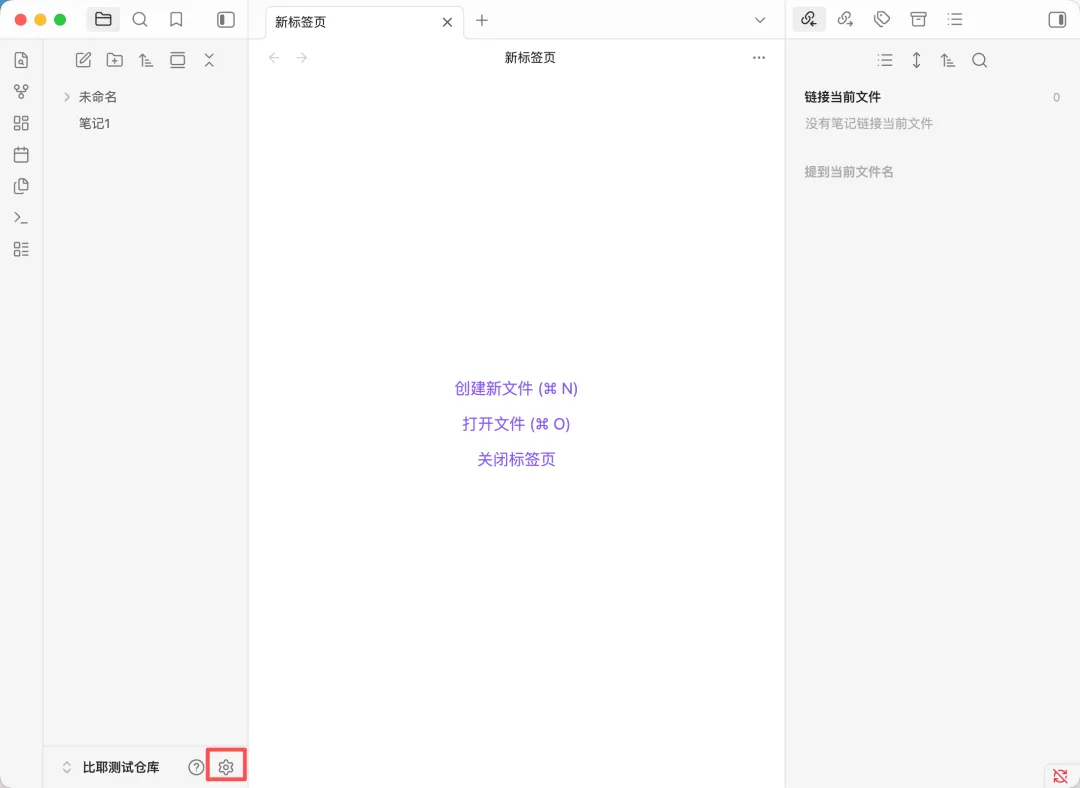The height and width of the screenshot is (788, 1080).
Task: Change backlinks sort order
Action: [948, 60]
